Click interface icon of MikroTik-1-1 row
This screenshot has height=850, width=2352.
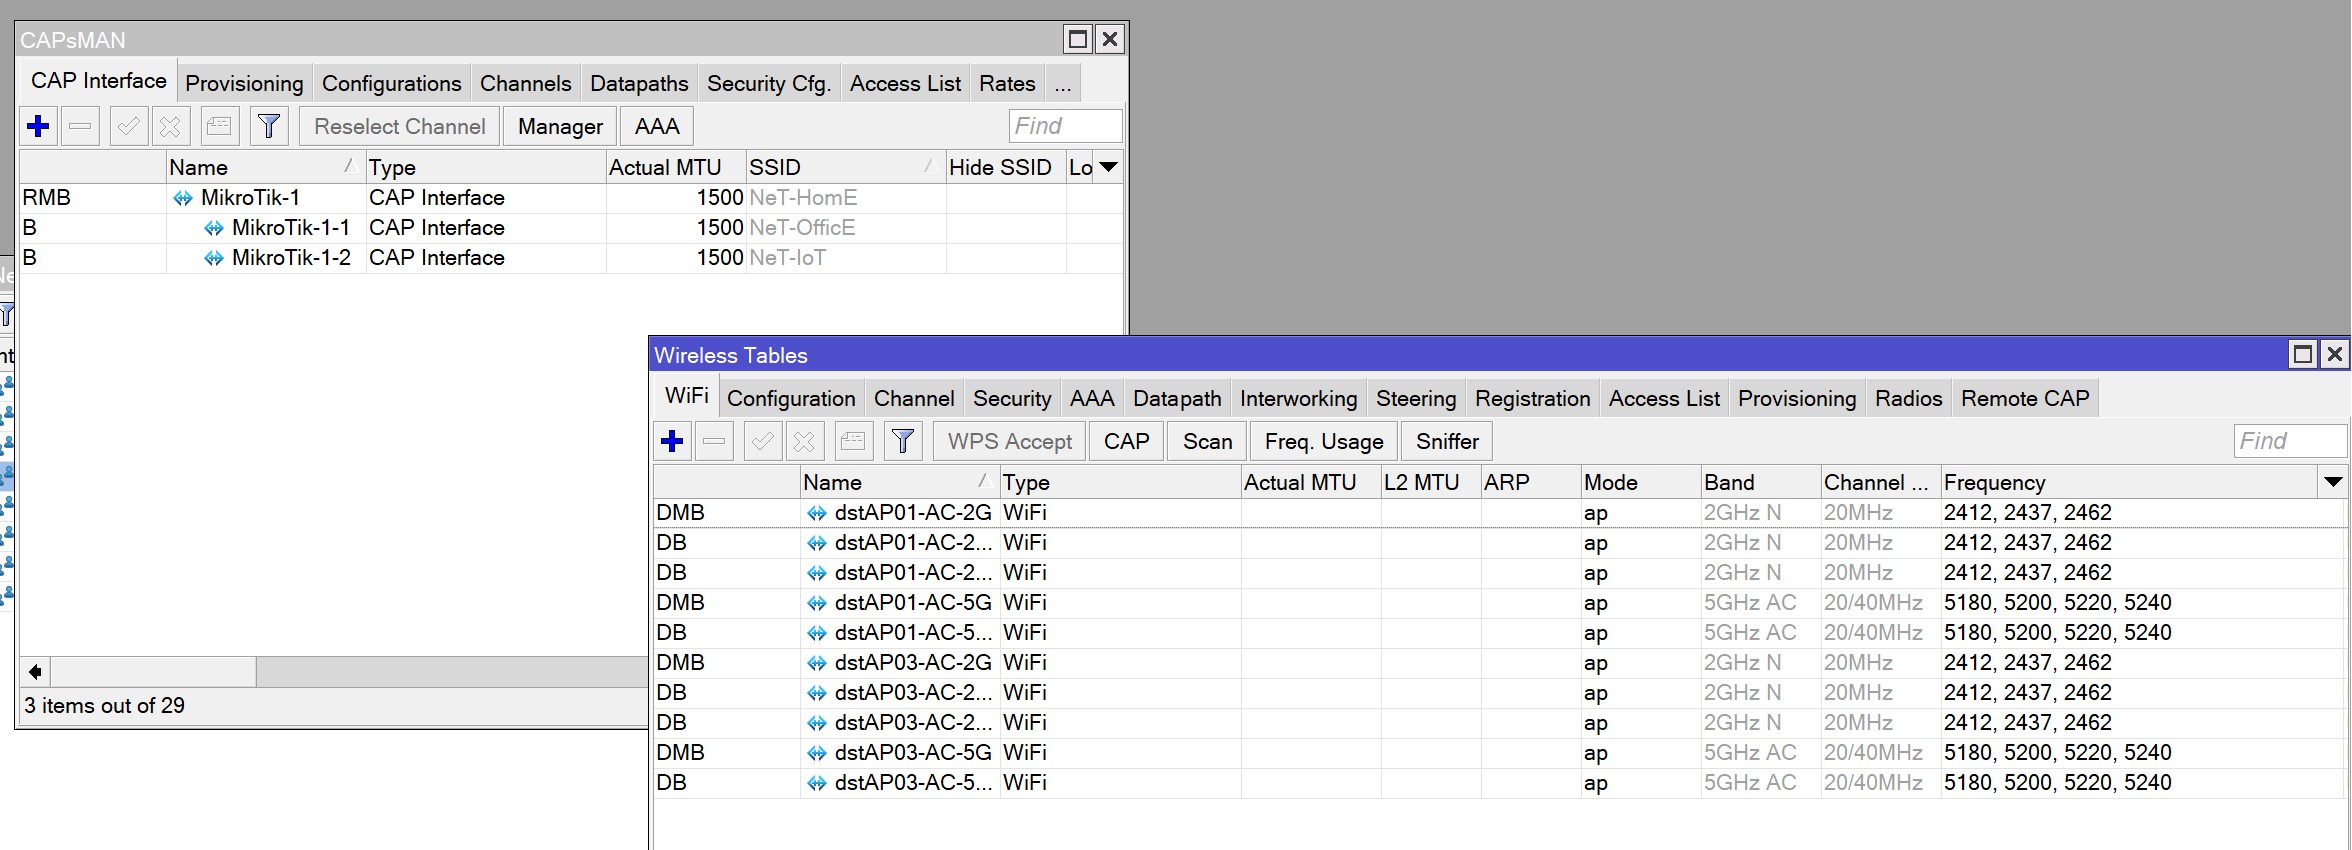pos(214,228)
